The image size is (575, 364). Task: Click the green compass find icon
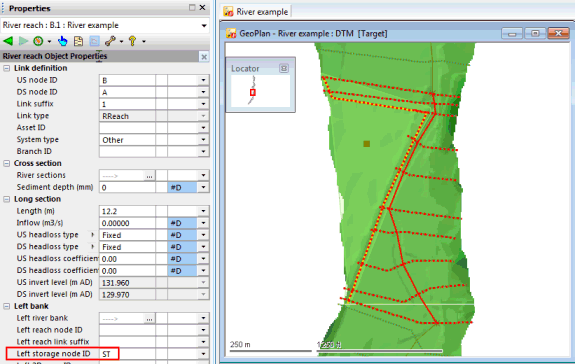38,41
